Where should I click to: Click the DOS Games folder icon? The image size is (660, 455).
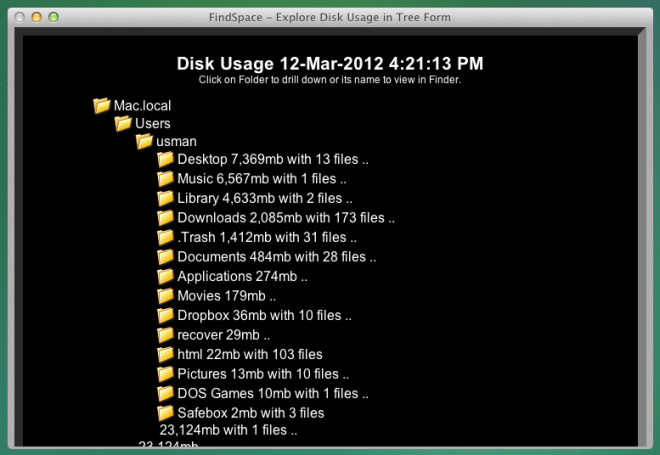click(165, 393)
